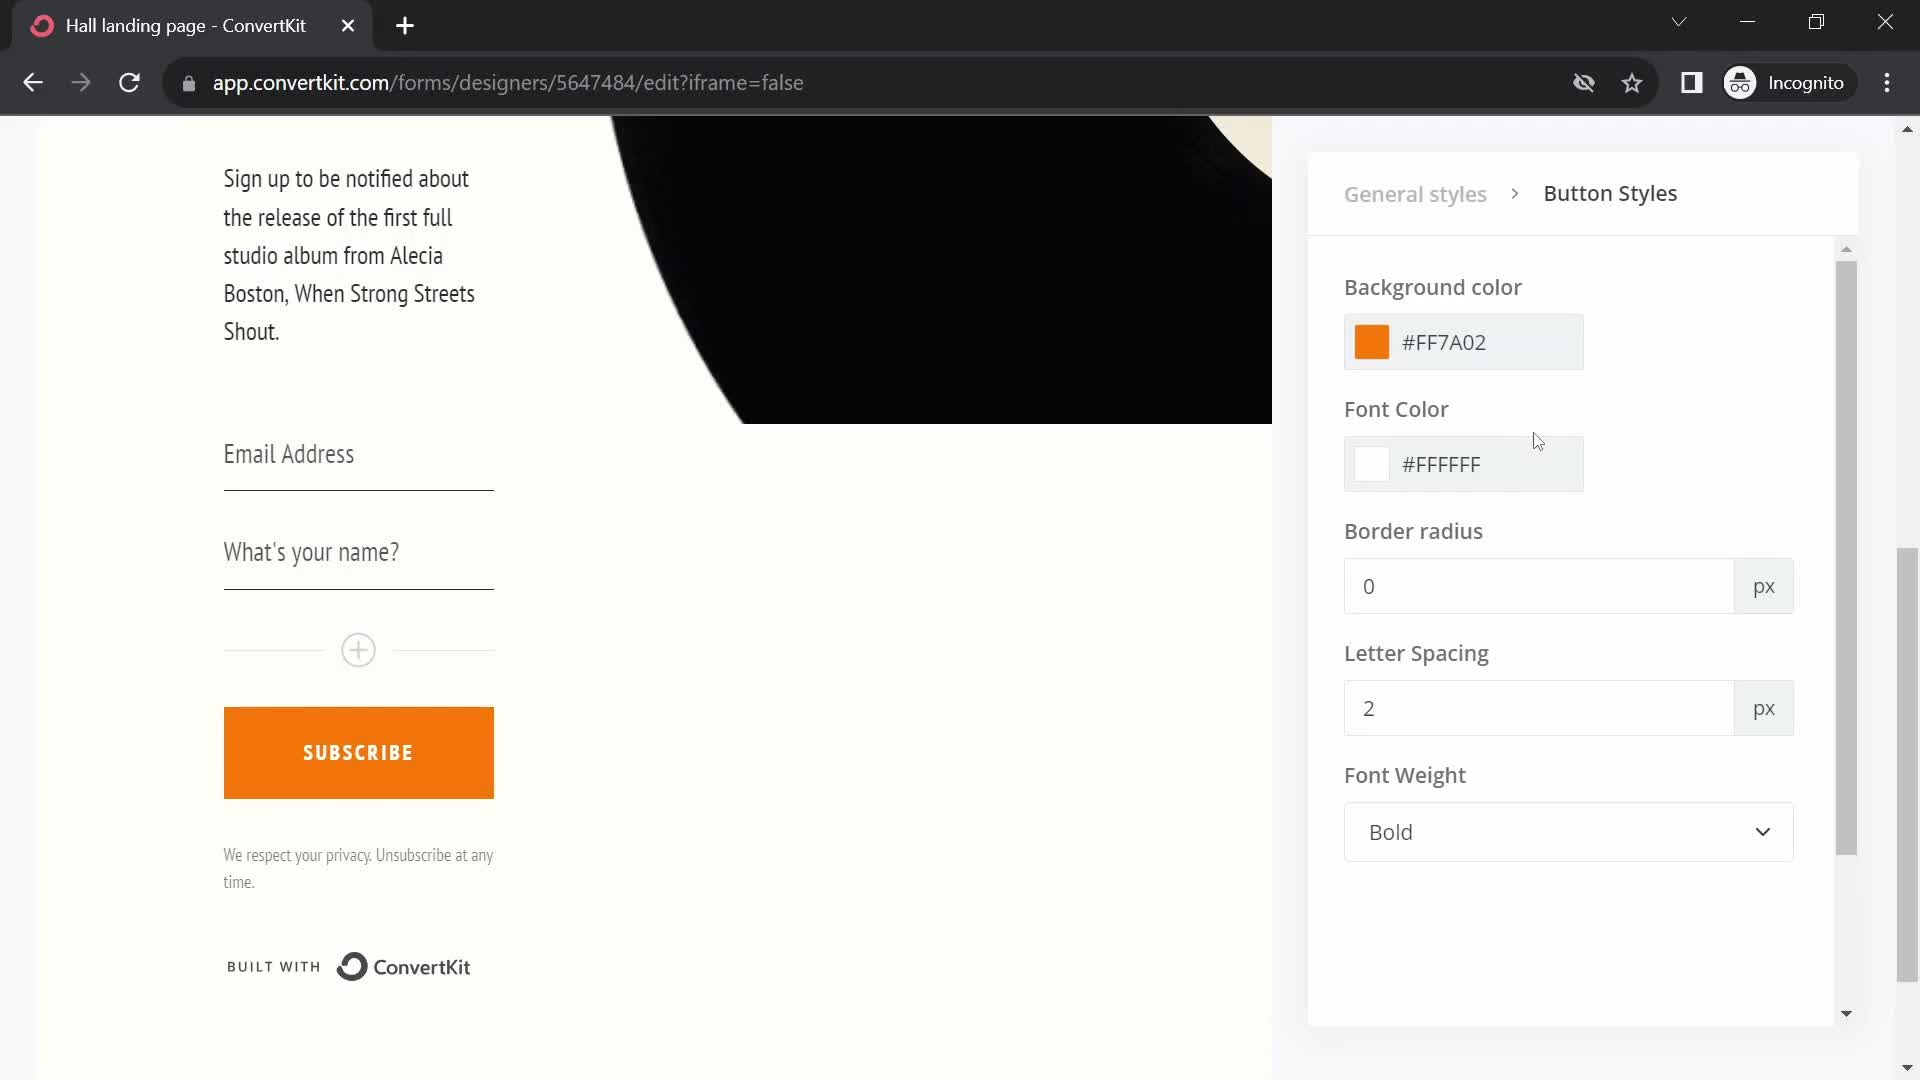Click the incognito profile icon in browser
Screen dimensions: 1920x1080
(1742, 82)
